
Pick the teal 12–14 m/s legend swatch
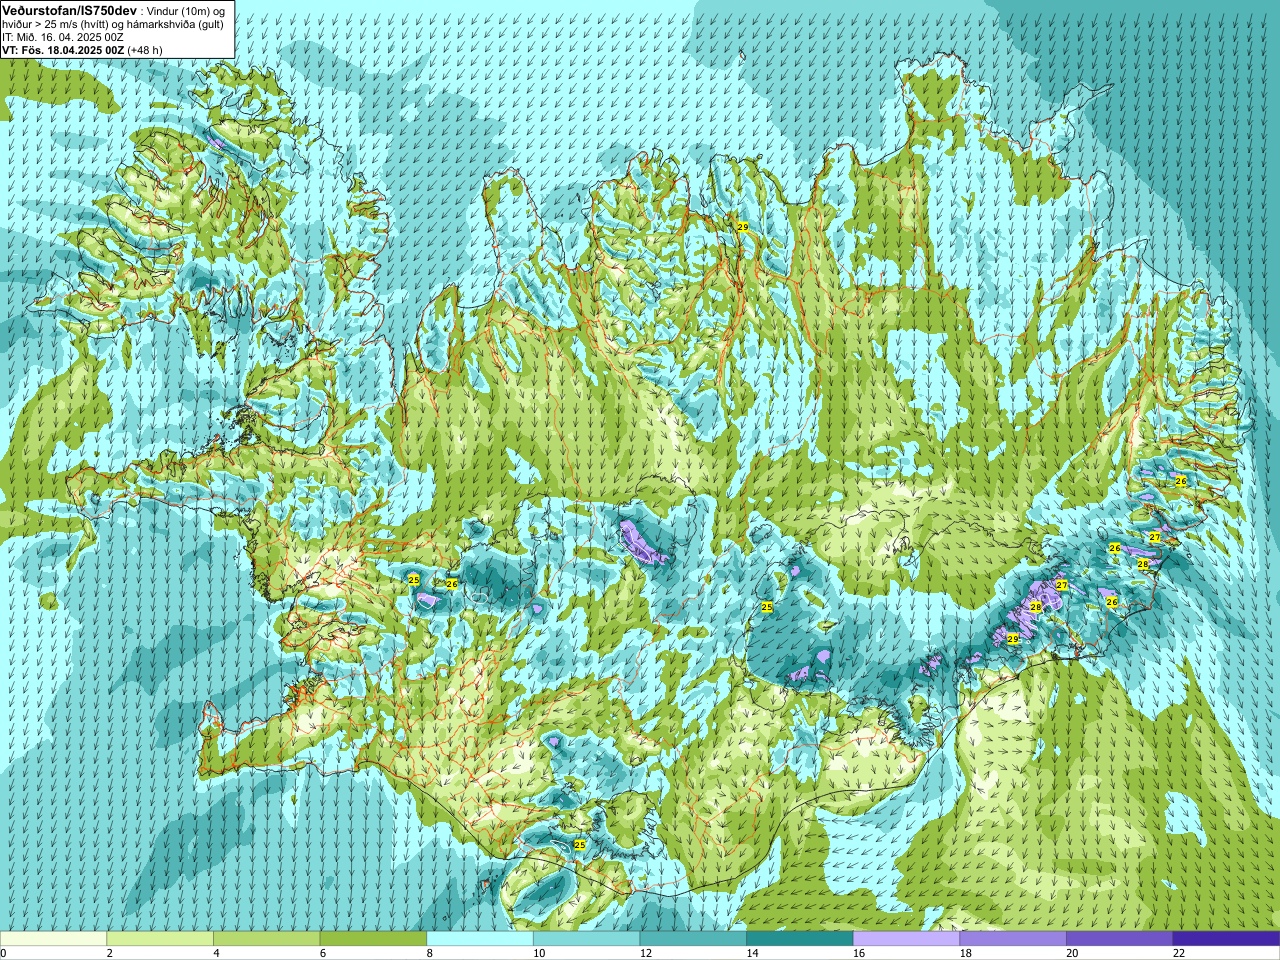click(693, 939)
